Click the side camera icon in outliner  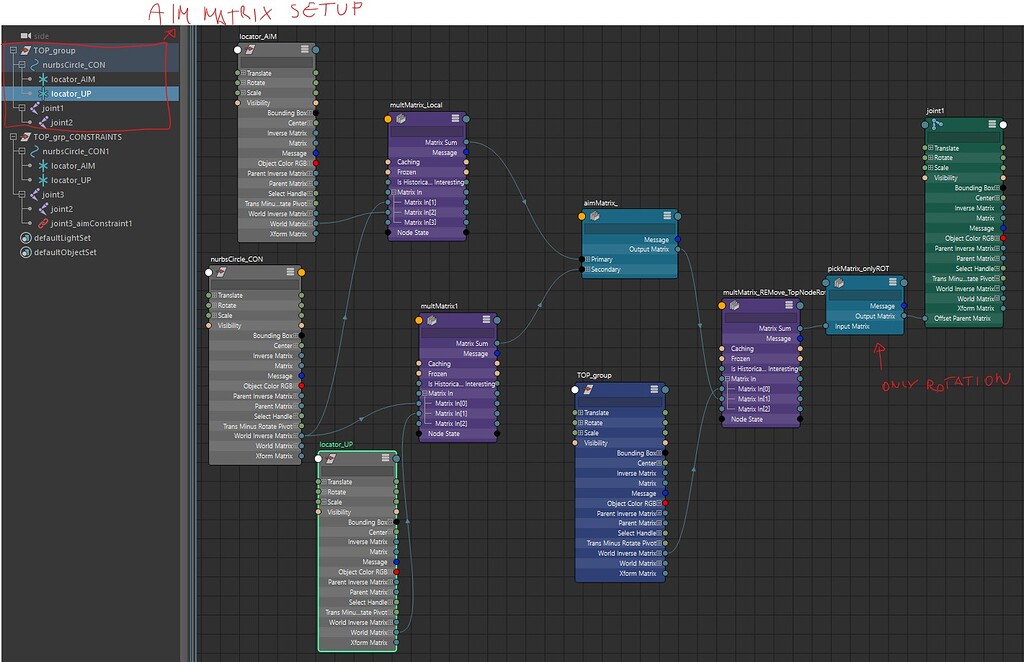(25, 36)
